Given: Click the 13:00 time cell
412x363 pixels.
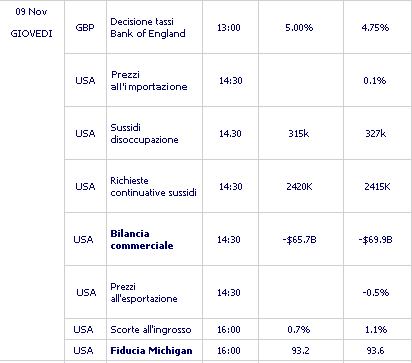Looking at the screenshot, I should tap(229, 27).
